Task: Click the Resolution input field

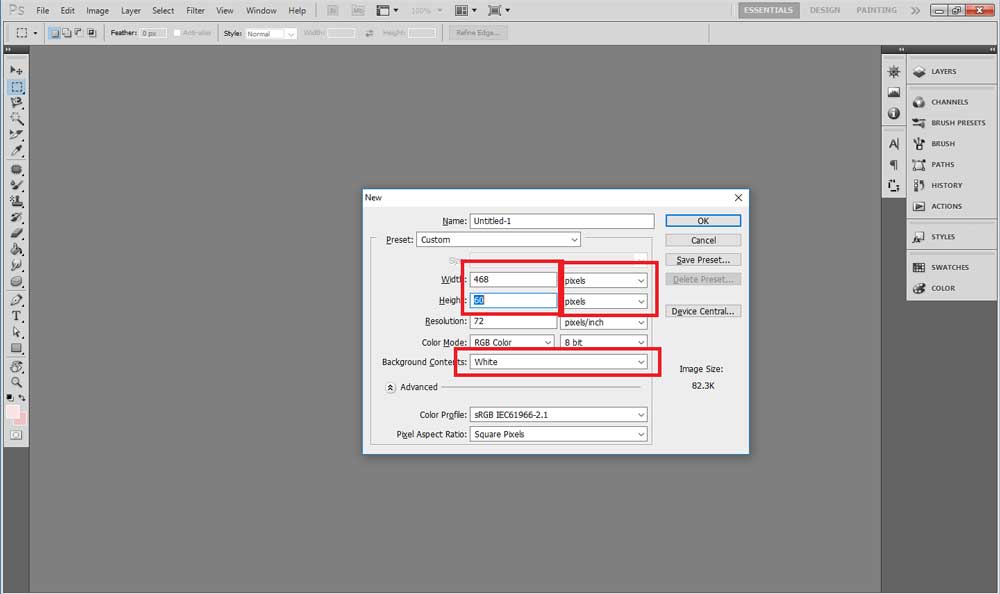Action: coord(513,322)
